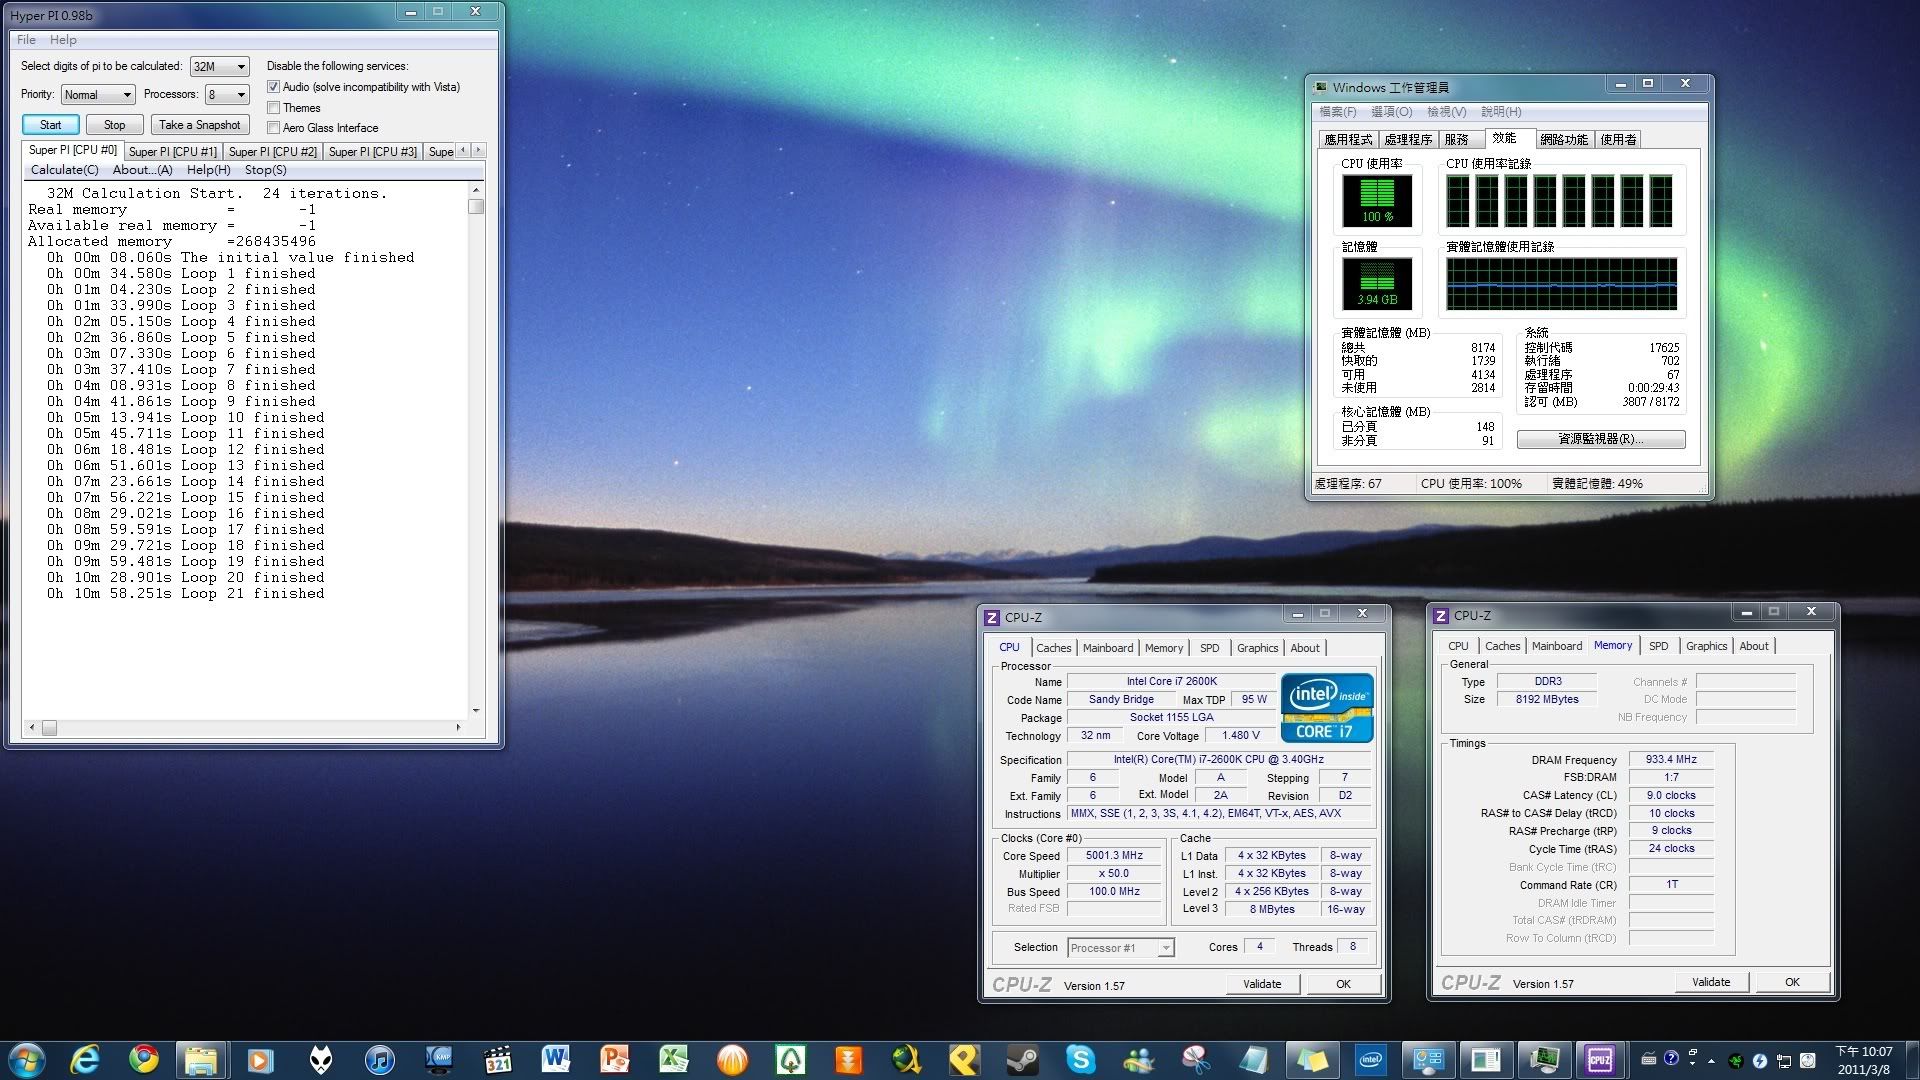
Task: Open Stop(S) menu in Super PI
Action: (265, 170)
